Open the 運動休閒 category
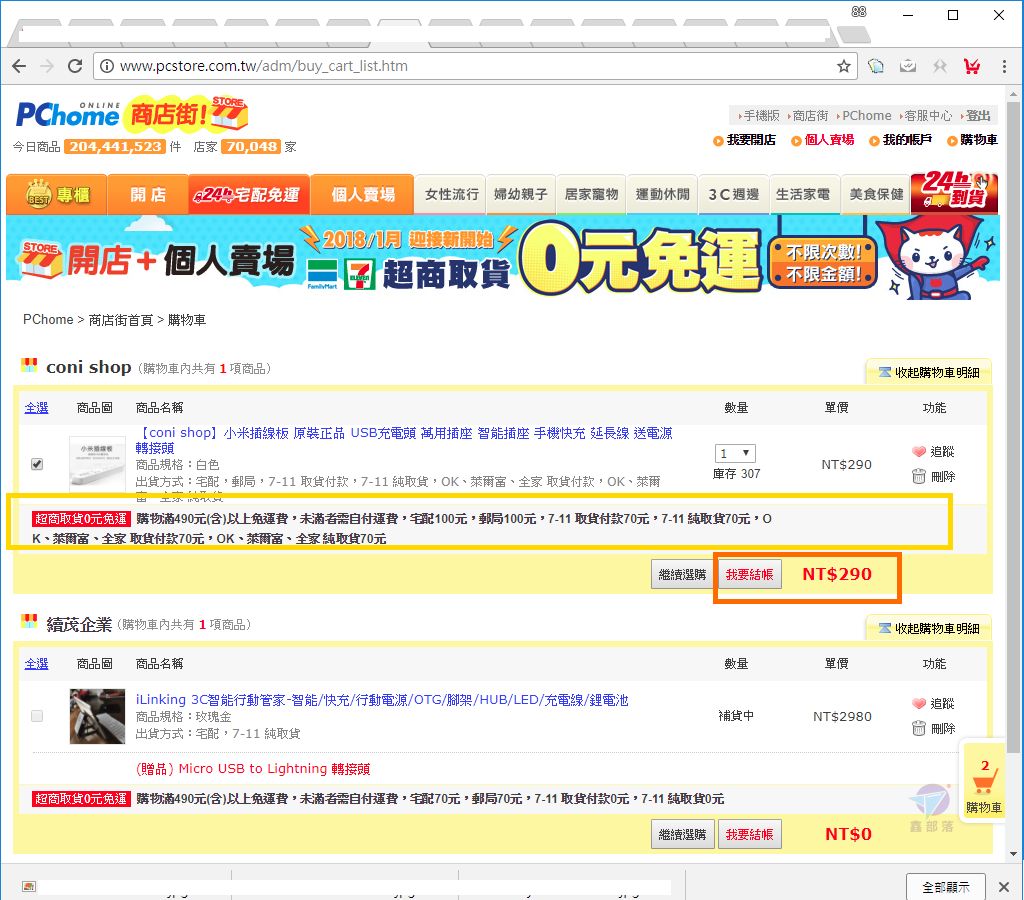The image size is (1024, 900). coord(662,195)
